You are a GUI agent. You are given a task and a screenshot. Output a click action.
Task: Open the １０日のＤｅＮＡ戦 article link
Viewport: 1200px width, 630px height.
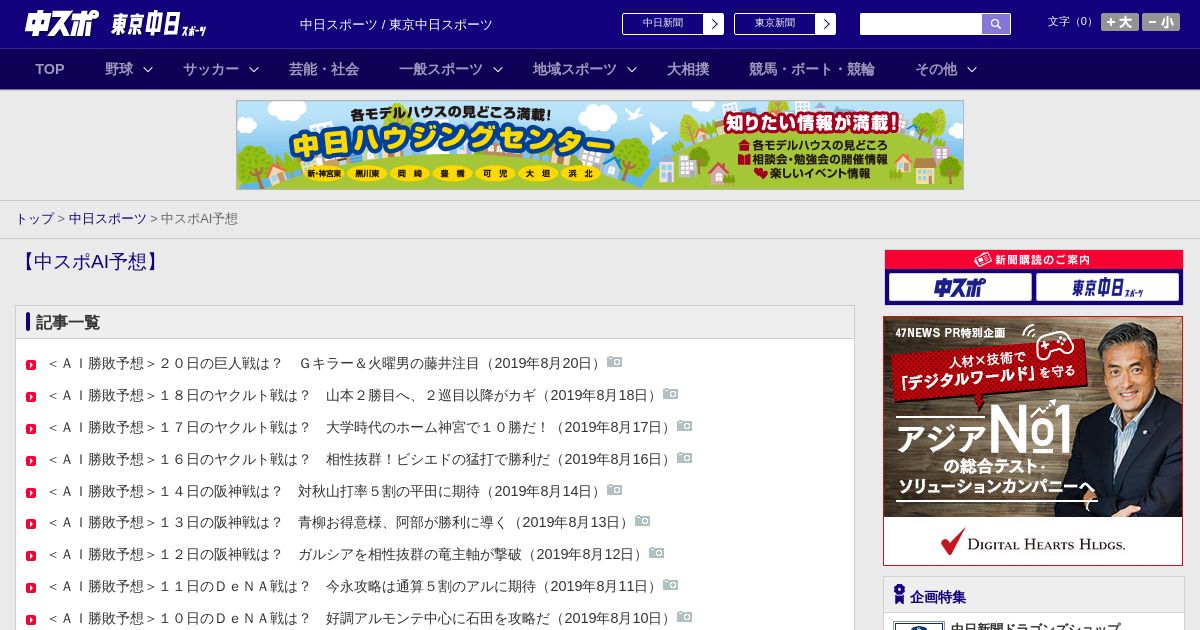coord(361,618)
